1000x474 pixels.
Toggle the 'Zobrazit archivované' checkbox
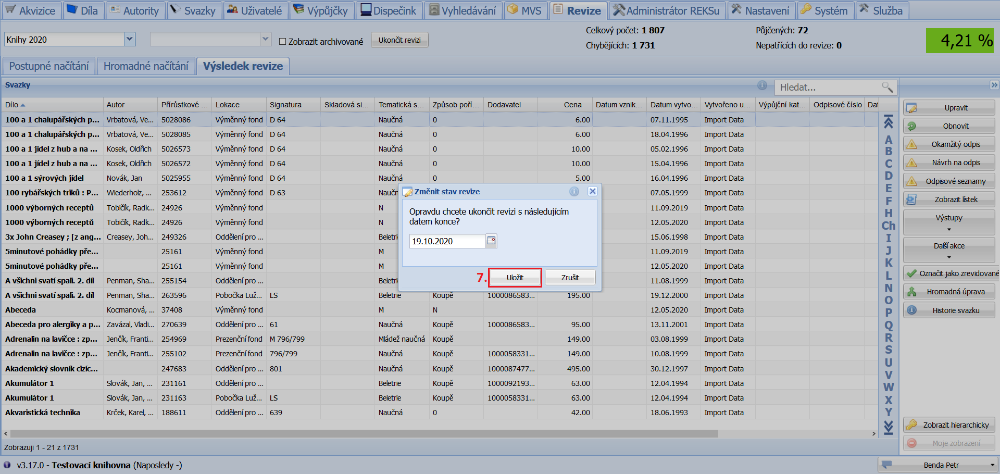[281, 40]
